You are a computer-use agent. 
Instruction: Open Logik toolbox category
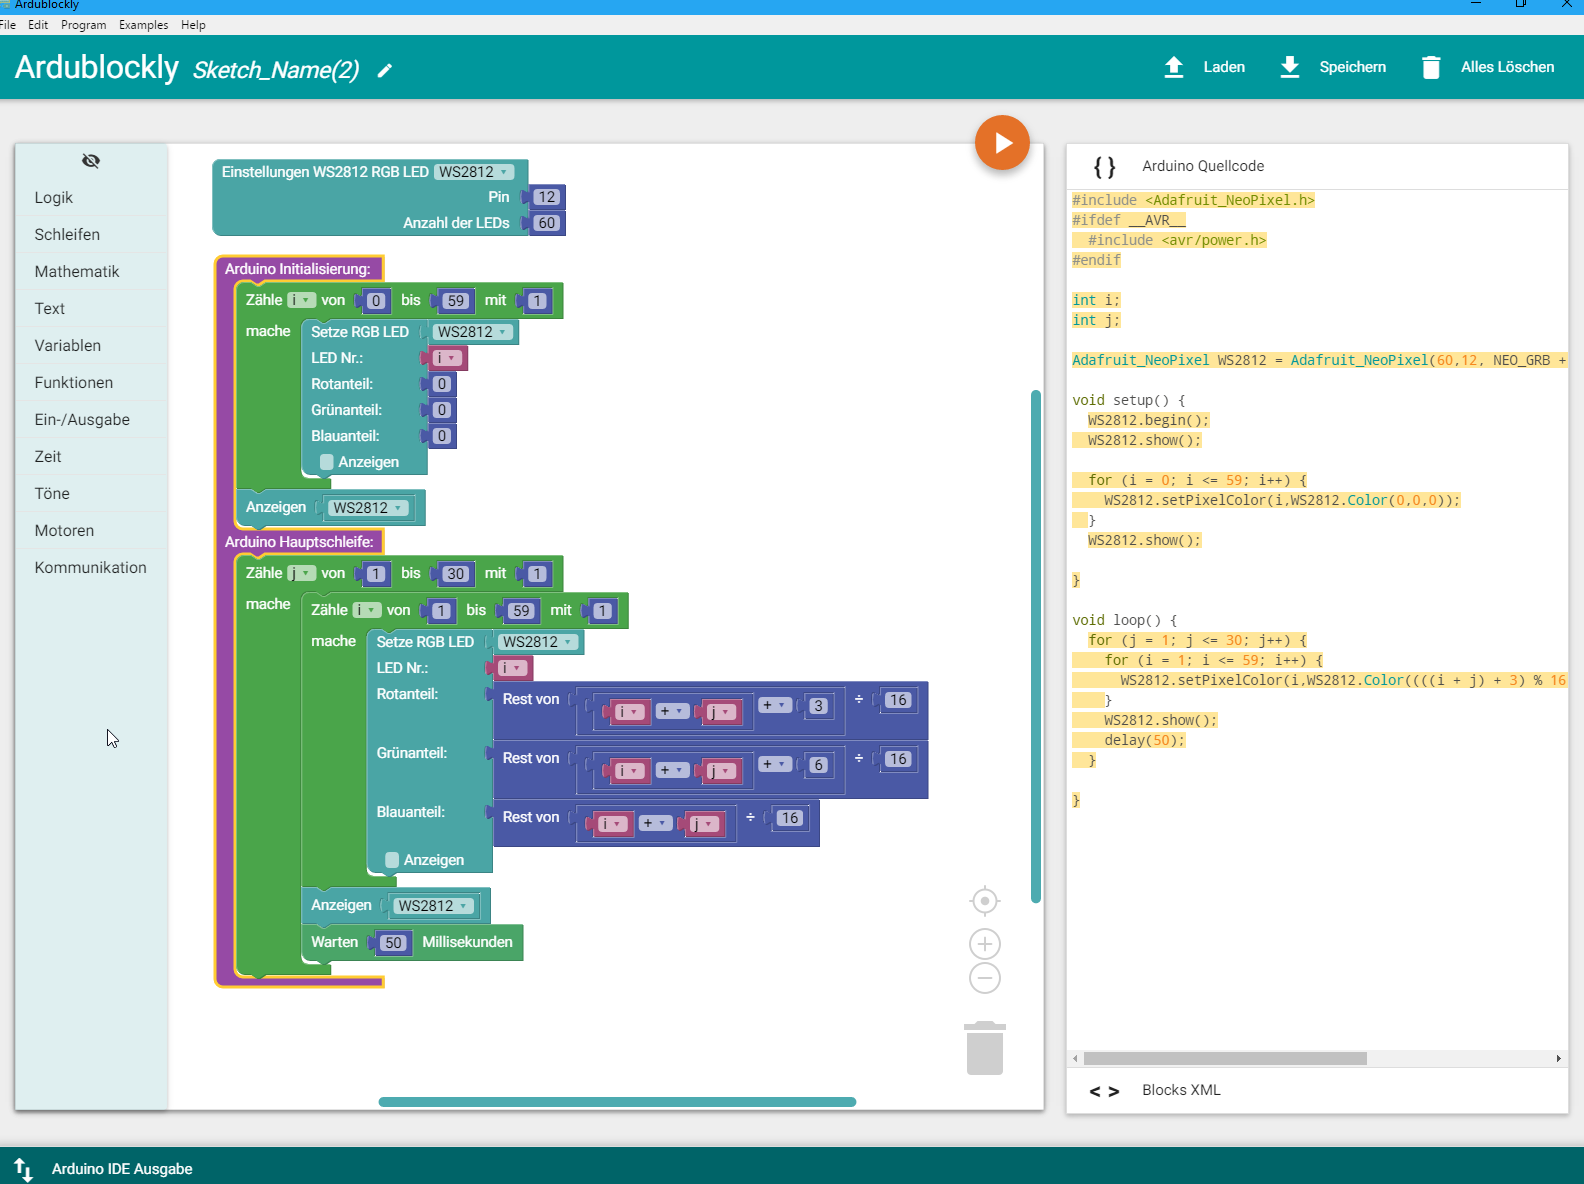91,198
